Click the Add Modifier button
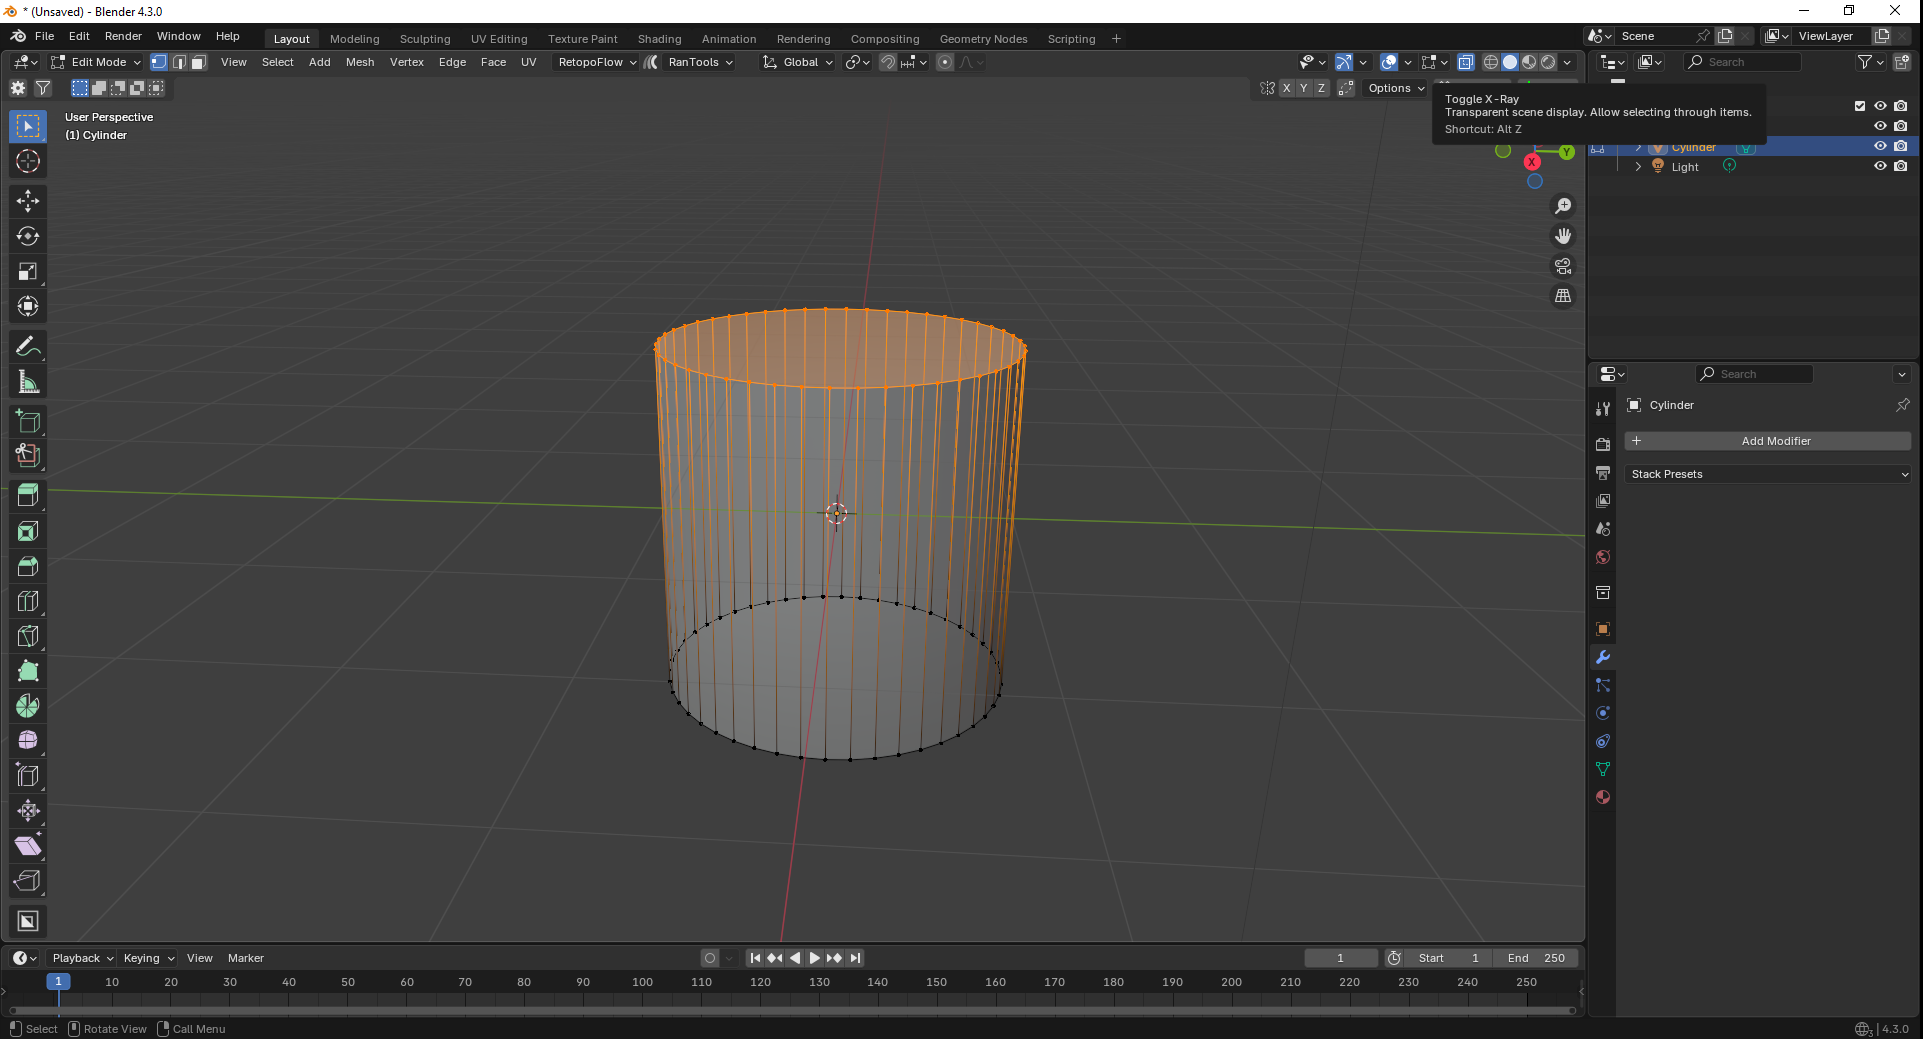The height and width of the screenshot is (1039, 1923). pos(1768,441)
